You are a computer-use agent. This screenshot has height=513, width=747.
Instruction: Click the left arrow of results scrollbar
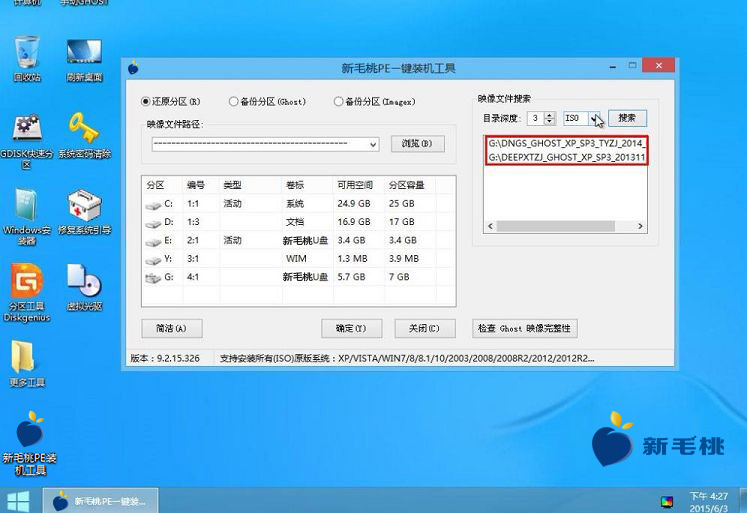click(491, 226)
